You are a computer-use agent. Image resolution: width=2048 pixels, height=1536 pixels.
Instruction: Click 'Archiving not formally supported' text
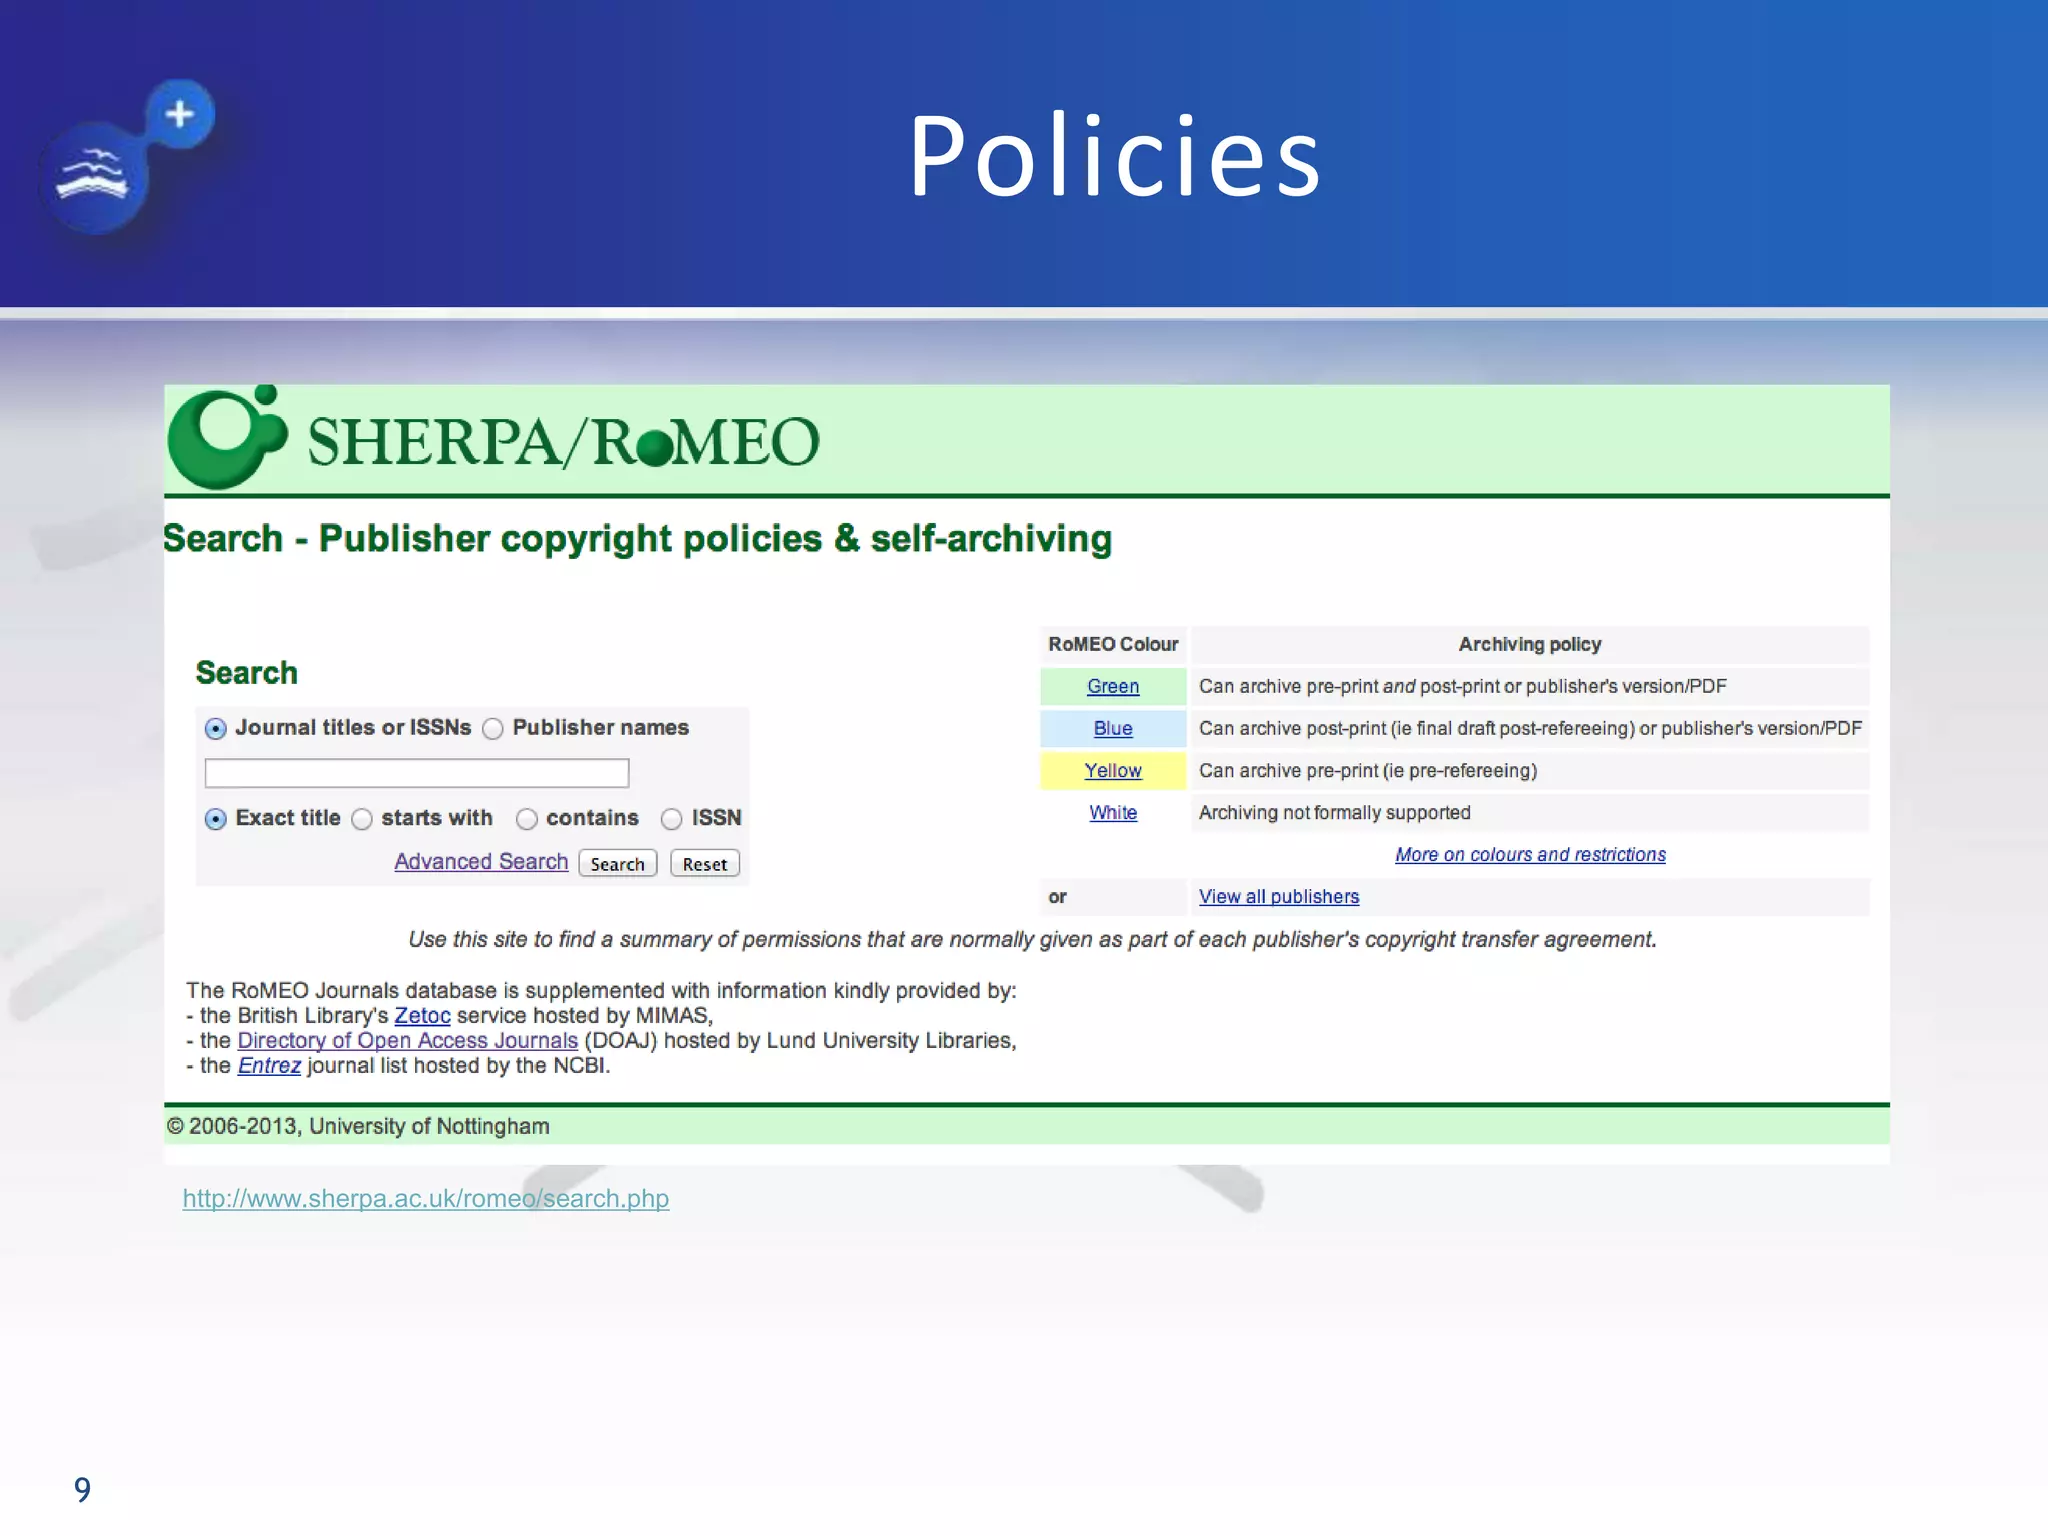point(1334,812)
